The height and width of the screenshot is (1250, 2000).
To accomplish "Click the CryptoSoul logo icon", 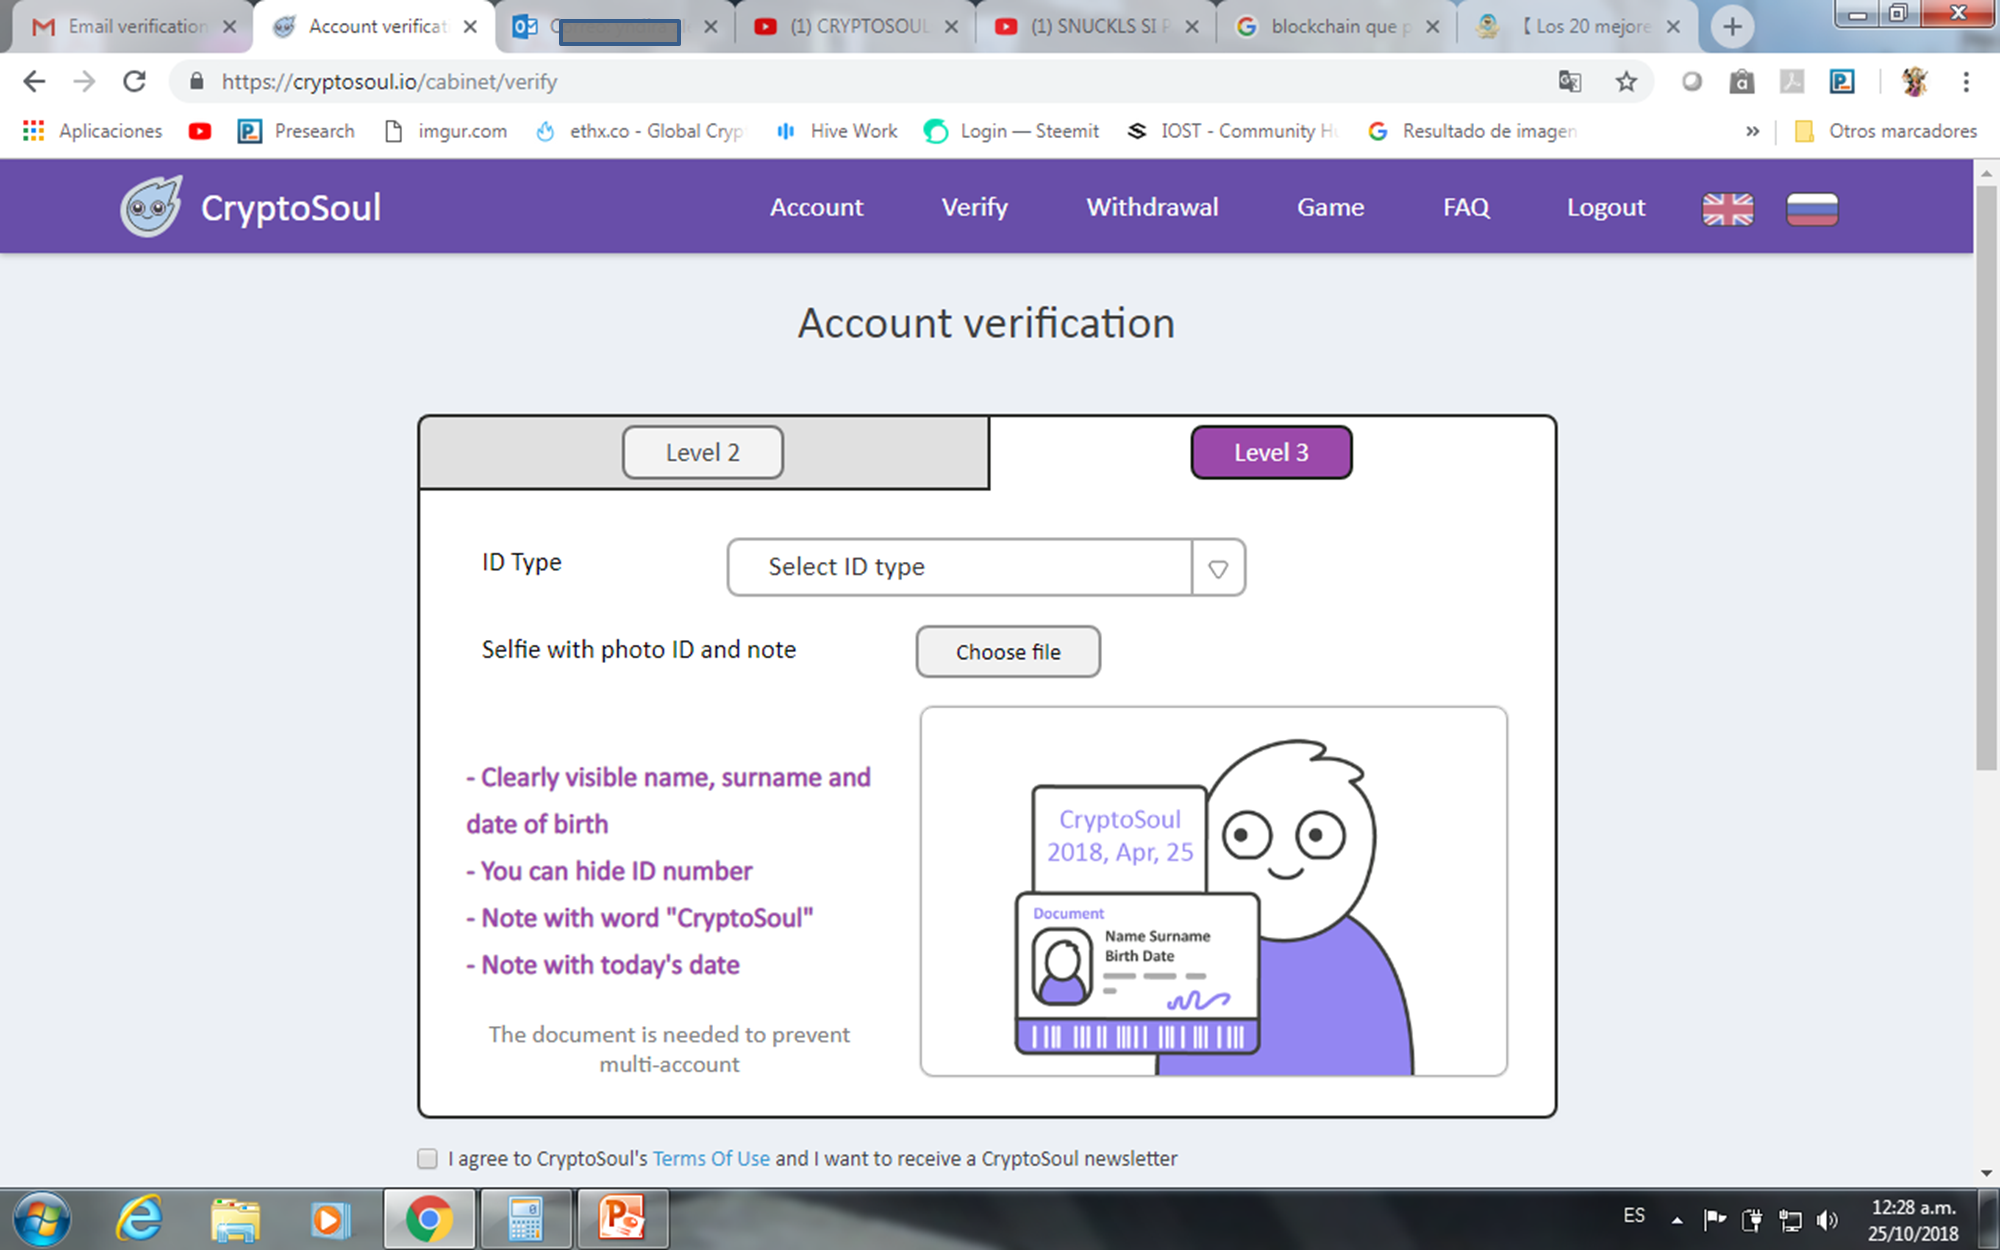I will [x=151, y=207].
